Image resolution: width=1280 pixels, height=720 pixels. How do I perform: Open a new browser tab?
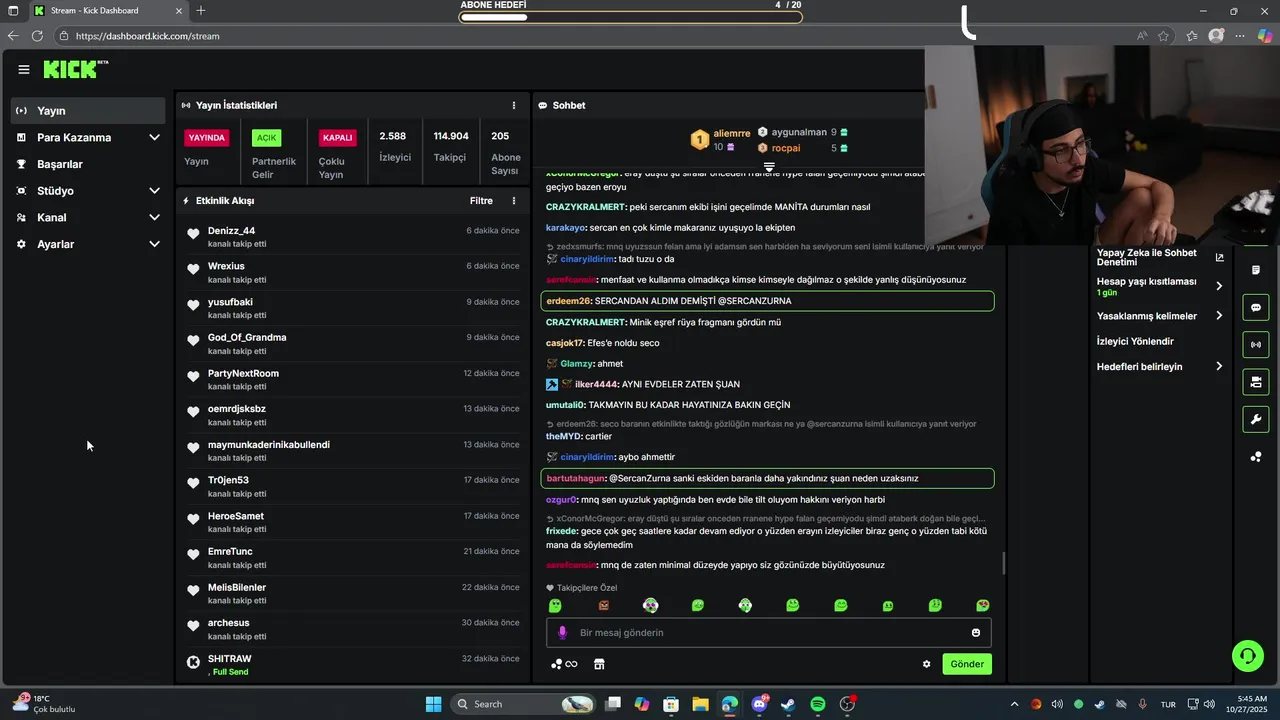click(201, 10)
